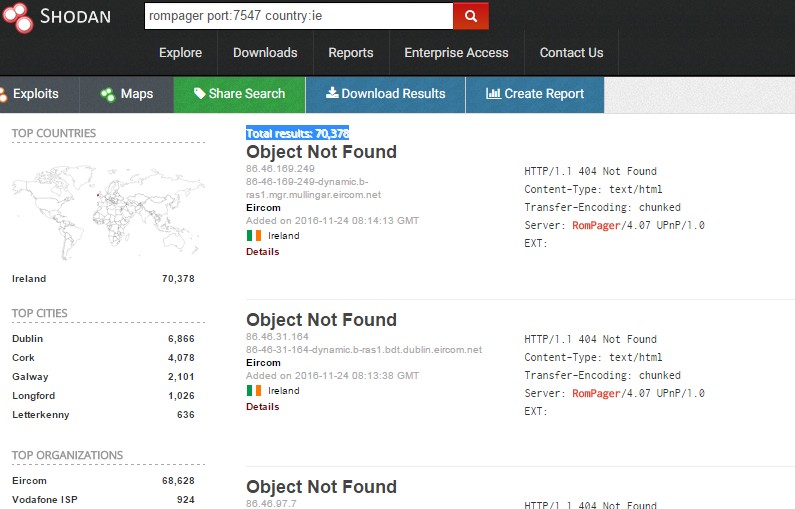
Task: Click Added on 2016-11-24 08:14:13 GMT timestamp
Action: coord(333,221)
